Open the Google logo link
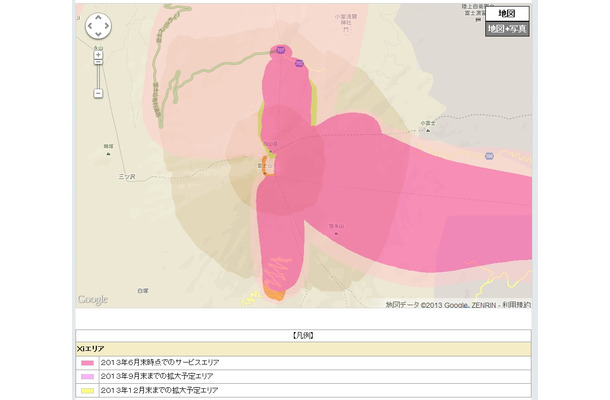 pos(93,300)
